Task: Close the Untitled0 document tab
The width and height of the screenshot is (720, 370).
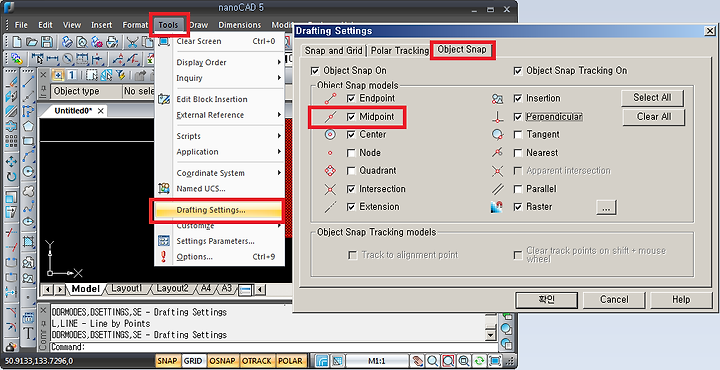Action: [101, 111]
